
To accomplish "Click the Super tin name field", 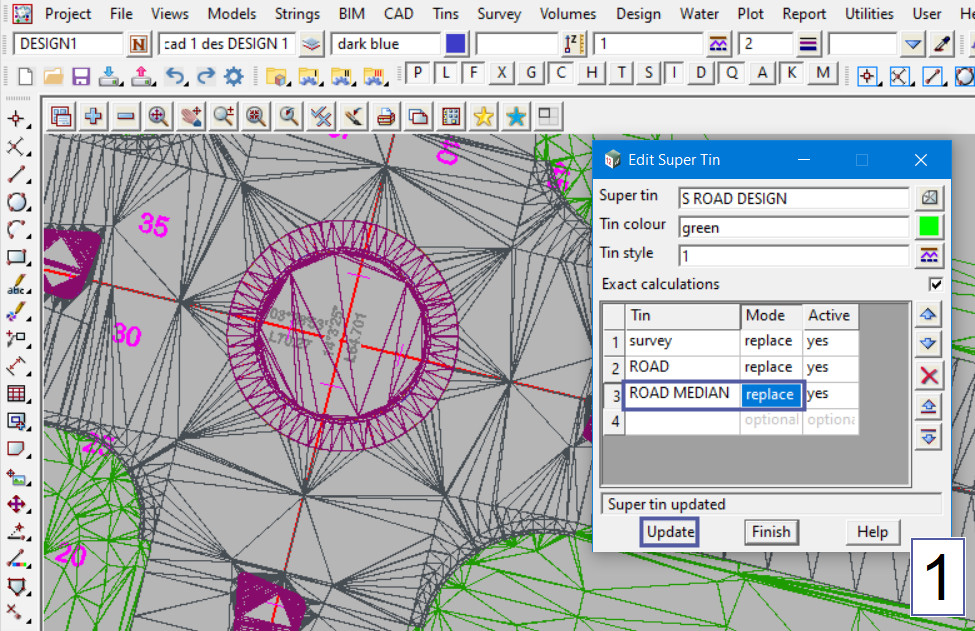I will (793, 198).
